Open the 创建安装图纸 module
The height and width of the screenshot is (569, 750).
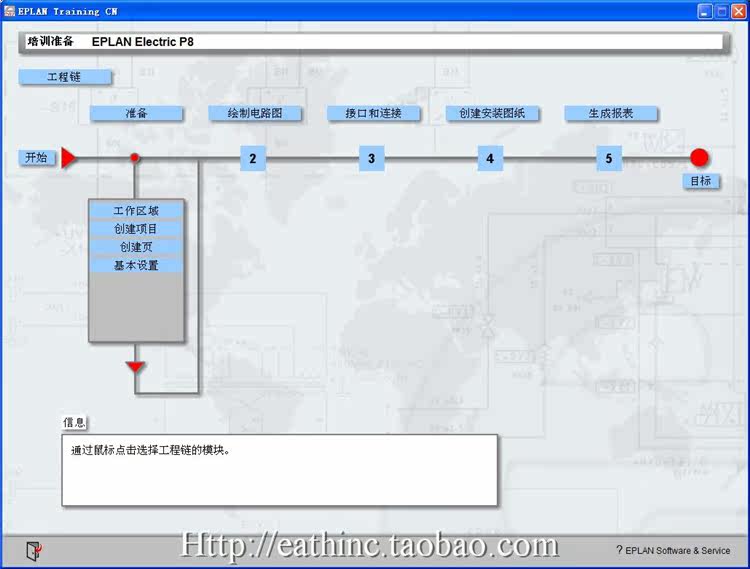point(492,113)
